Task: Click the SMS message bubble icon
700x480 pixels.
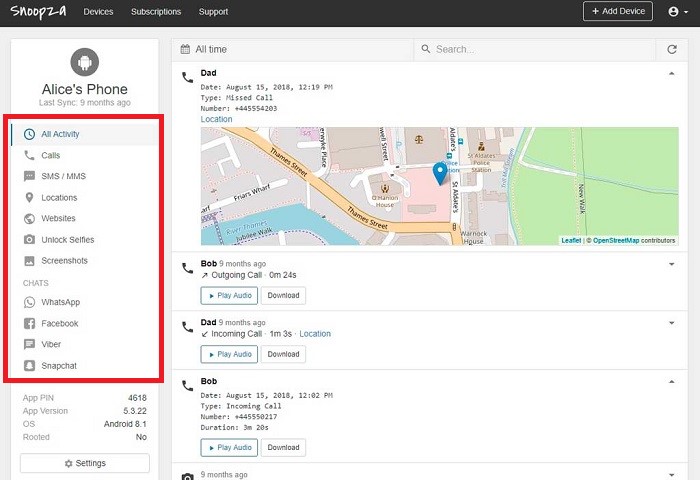Action: (29, 176)
